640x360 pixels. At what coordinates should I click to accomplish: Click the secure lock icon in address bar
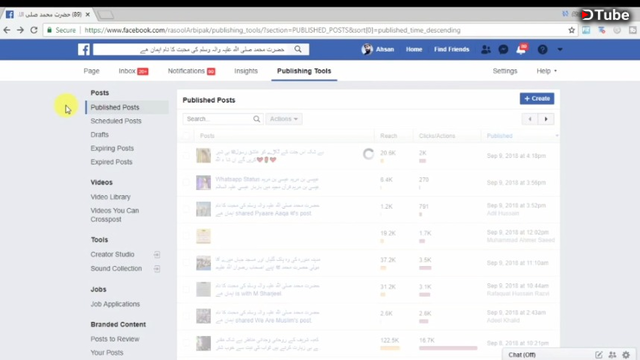pos(49,30)
